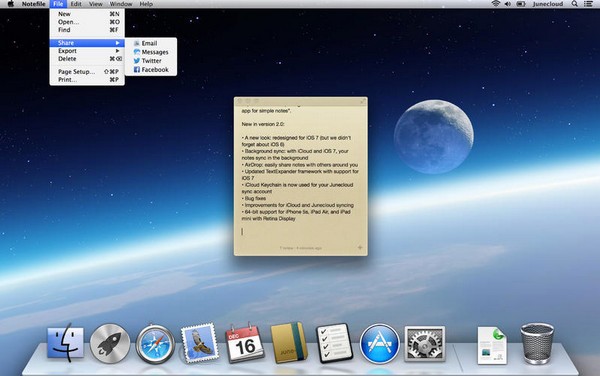The height and width of the screenshot is (376, 600).
Task: Open the Apple menu
Action: coord(11,4)
